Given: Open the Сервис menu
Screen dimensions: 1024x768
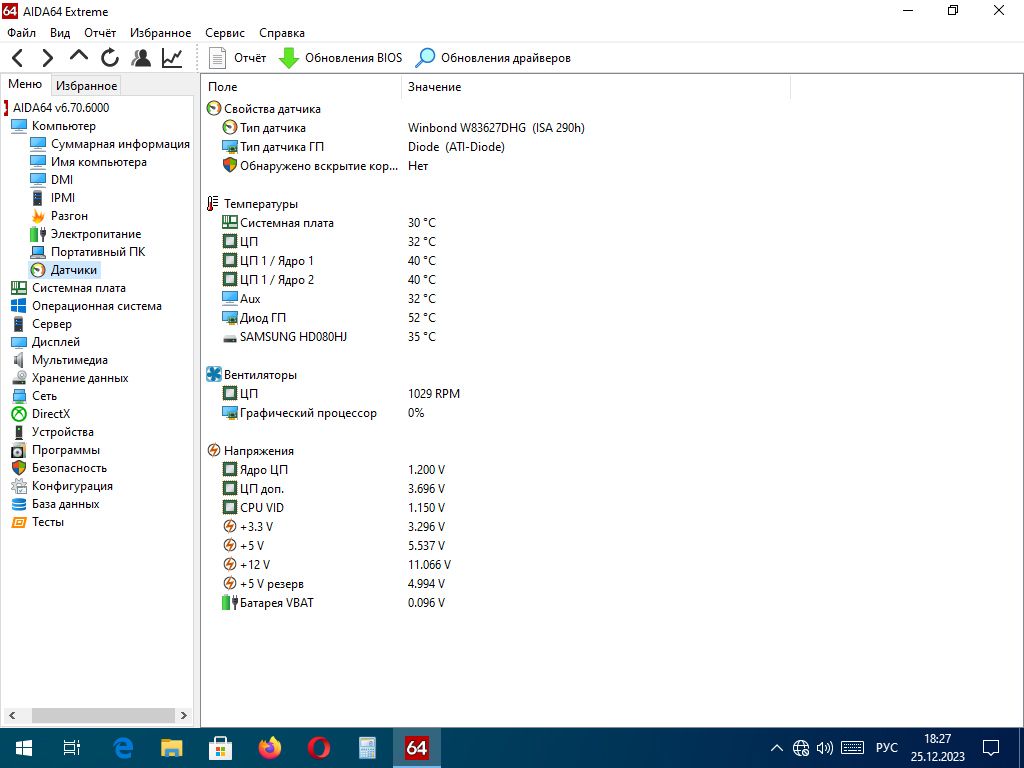Looking at the screenshot, I should click(225, 33).
